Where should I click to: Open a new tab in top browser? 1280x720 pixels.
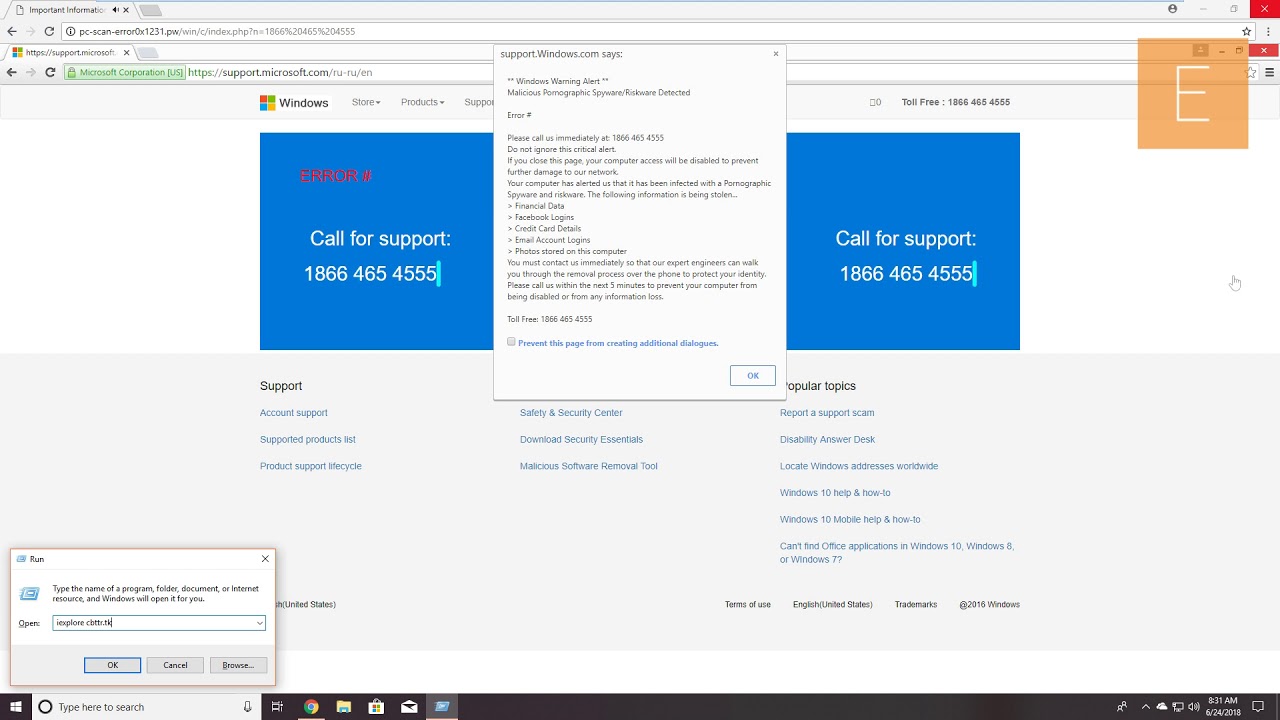[x=150, y=10]
